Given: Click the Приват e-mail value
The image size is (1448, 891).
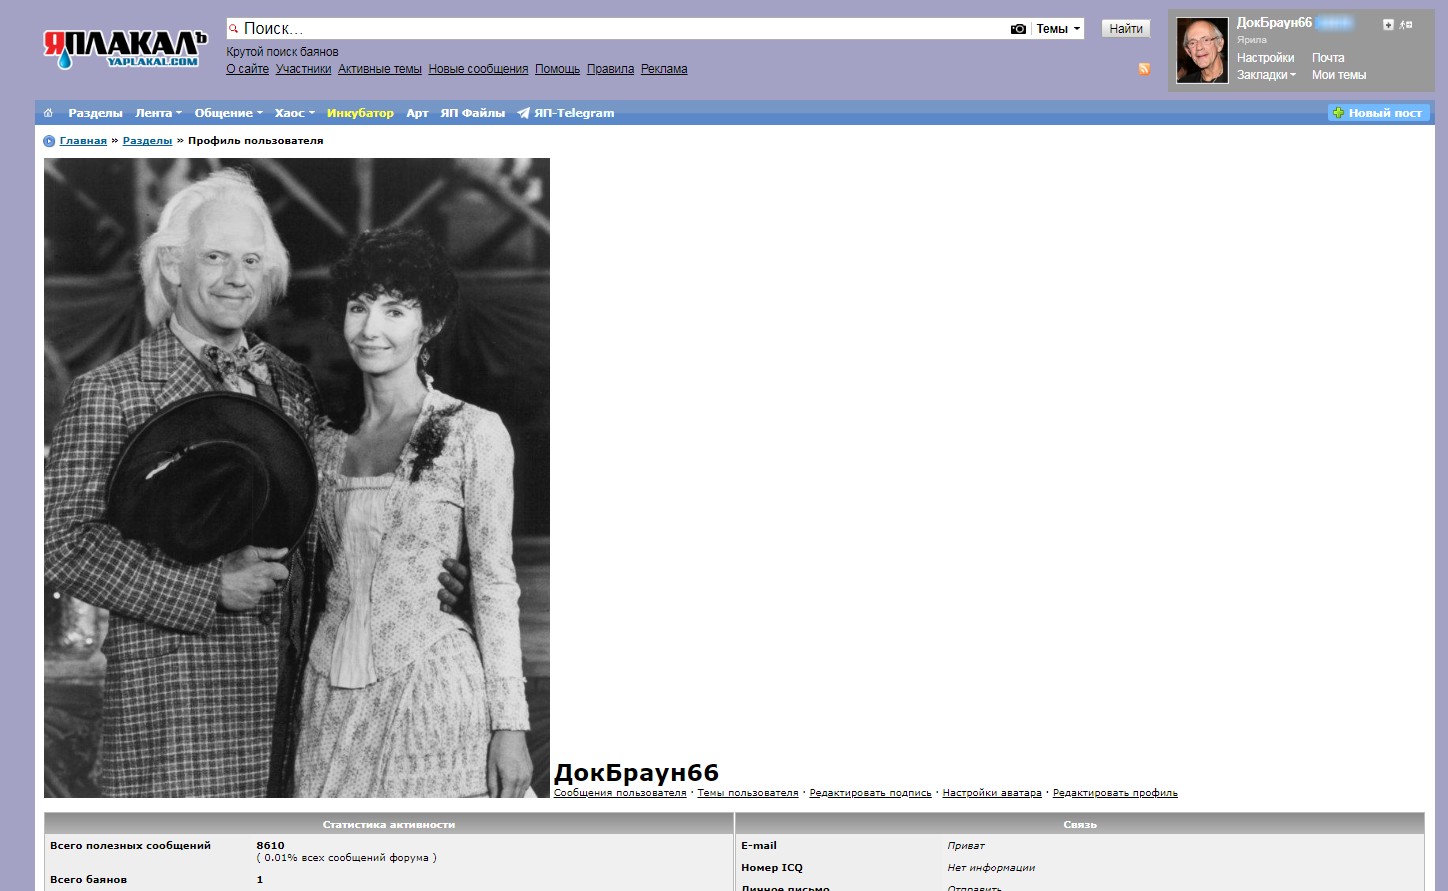Looking at the screenshot, I should click(x=966, y=846).
